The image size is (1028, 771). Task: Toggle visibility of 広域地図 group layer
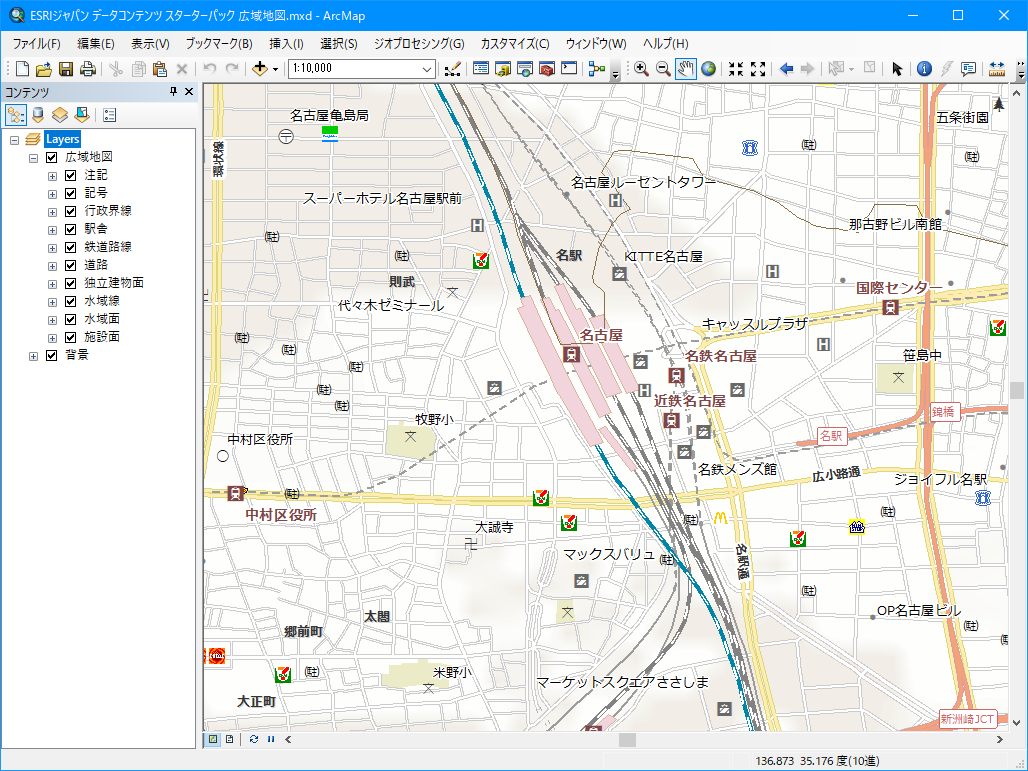(52, 157)
